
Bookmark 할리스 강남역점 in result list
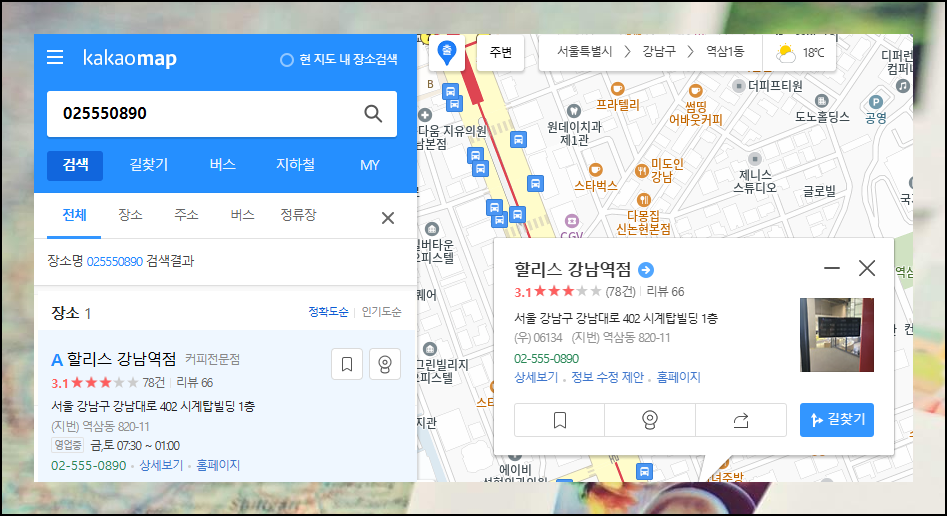347,364
